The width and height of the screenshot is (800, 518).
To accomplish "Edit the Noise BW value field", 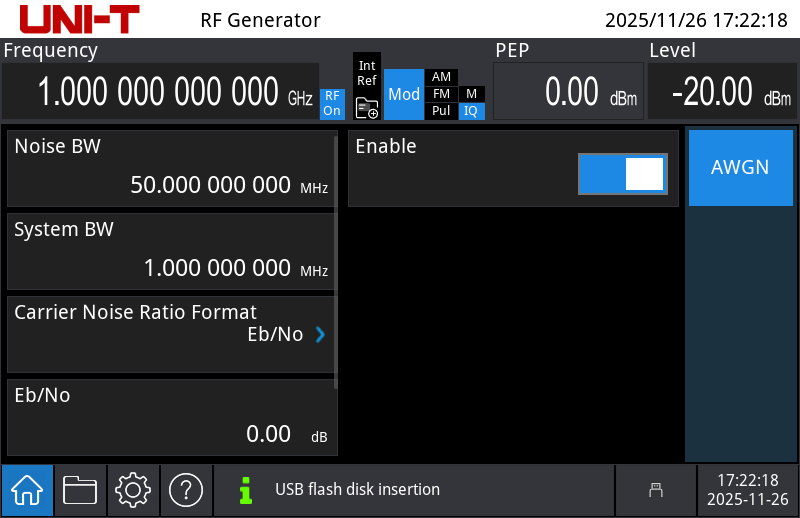I will click(x=172, y=168).
